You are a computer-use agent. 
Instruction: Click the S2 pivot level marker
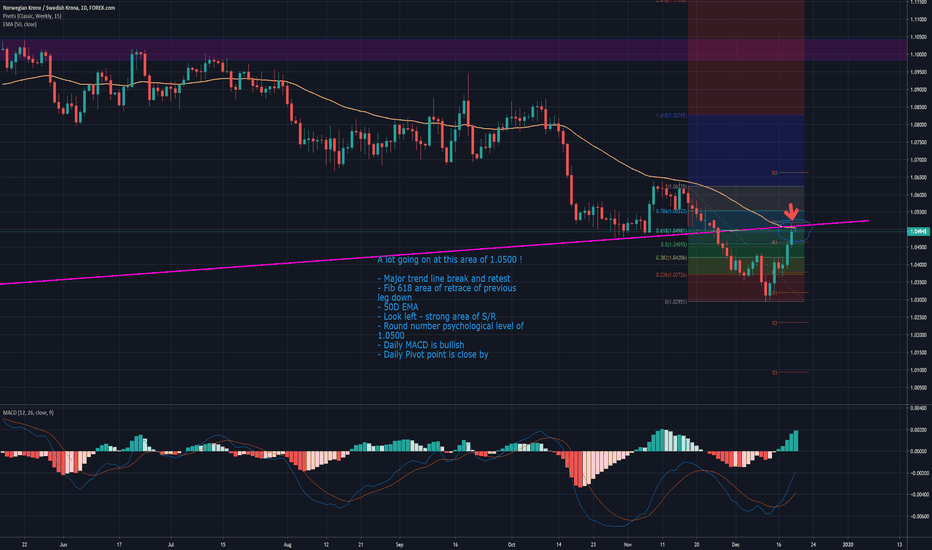(x=775, y=323)
